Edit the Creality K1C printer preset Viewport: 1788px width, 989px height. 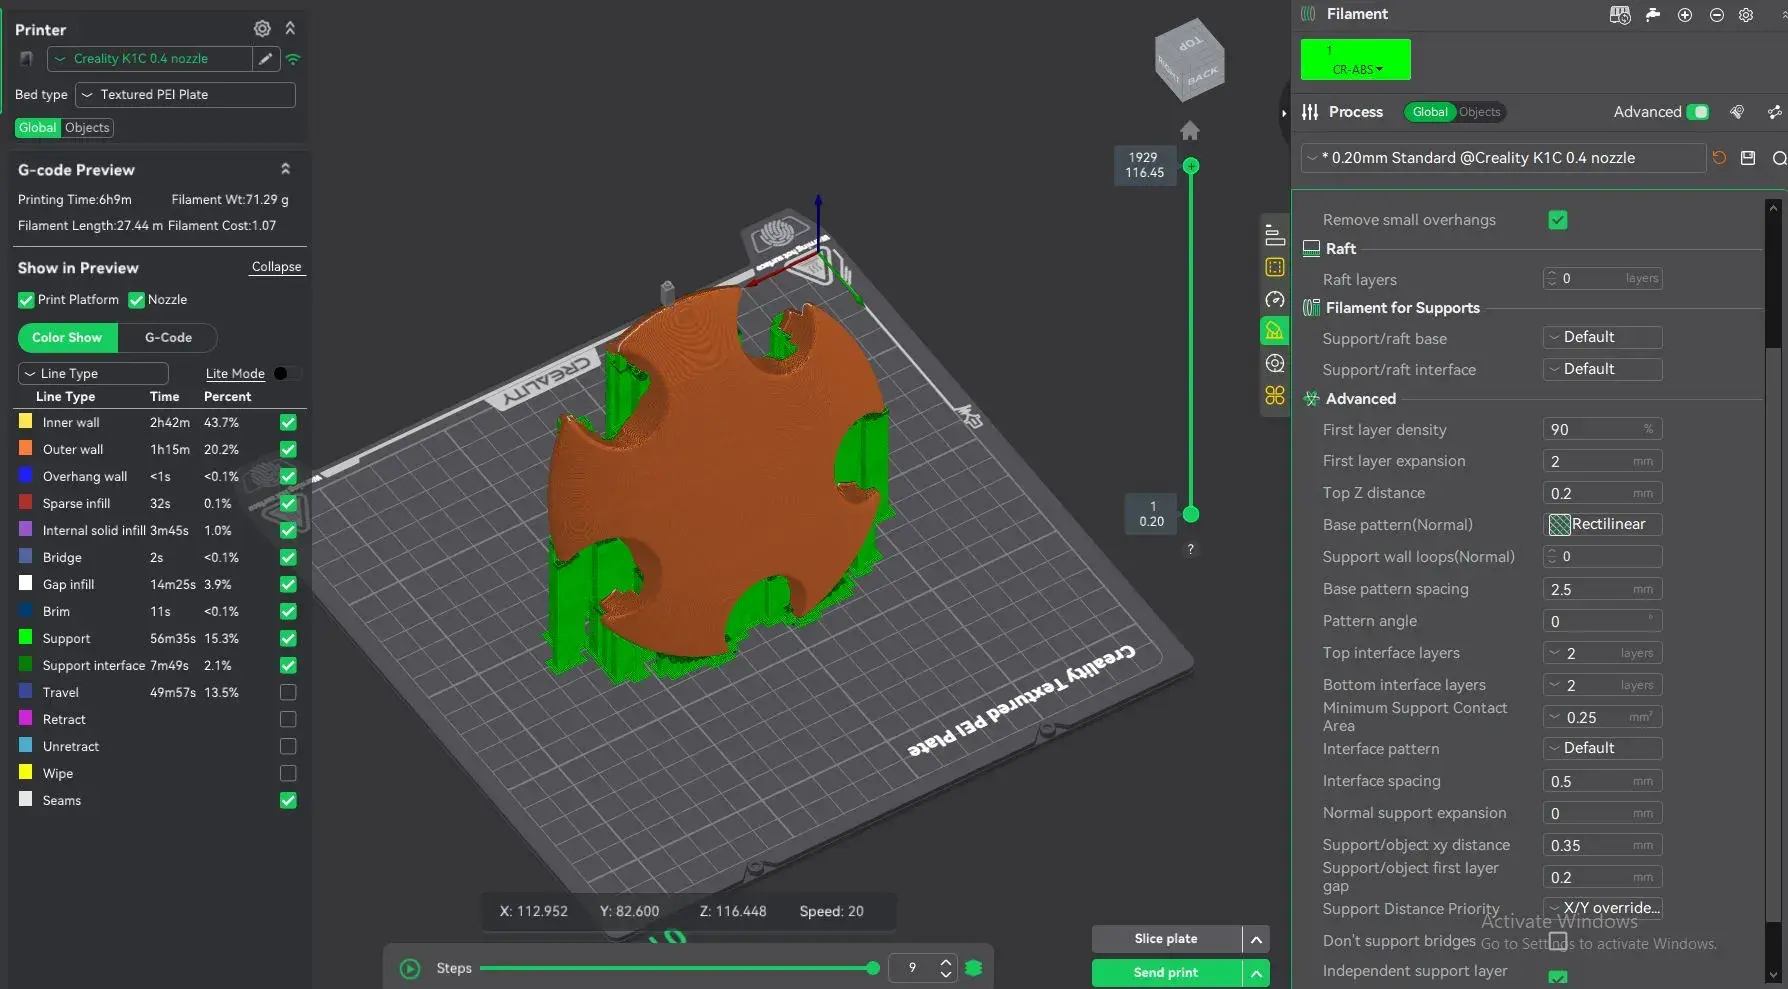click(265, 59)
